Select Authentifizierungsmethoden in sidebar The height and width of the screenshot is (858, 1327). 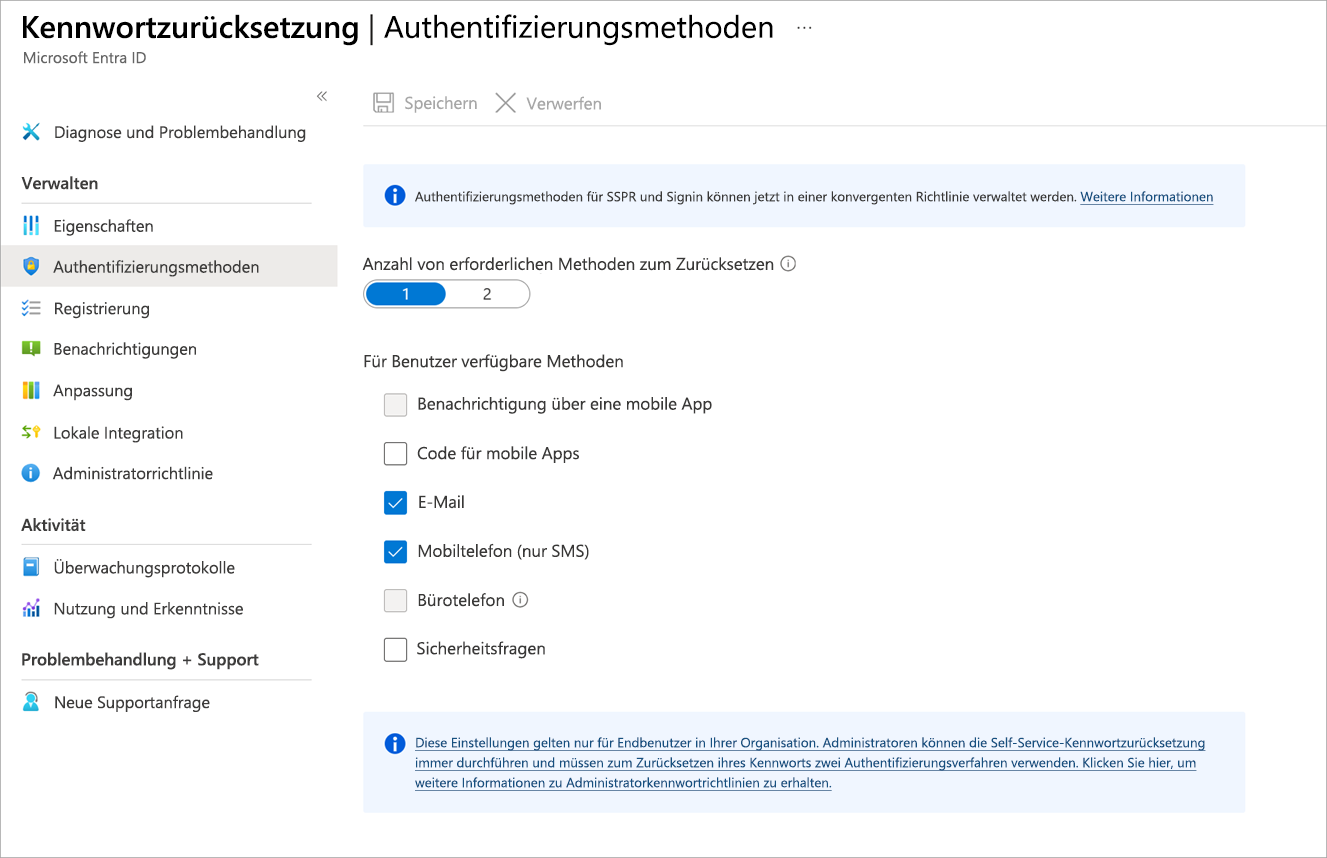tap(169, 267)
